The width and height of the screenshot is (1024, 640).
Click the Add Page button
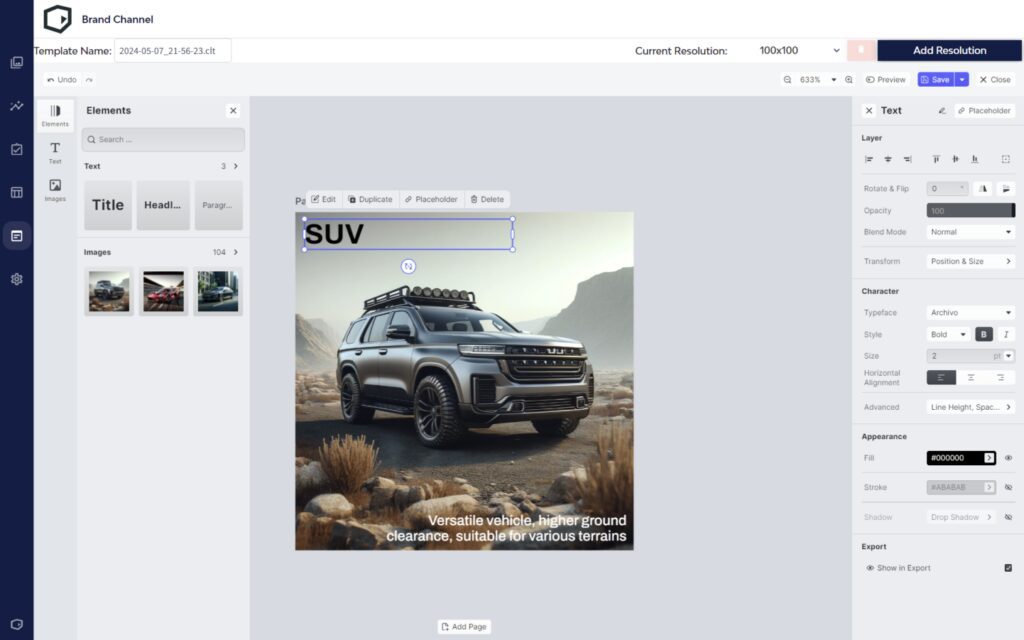[464, 627]
